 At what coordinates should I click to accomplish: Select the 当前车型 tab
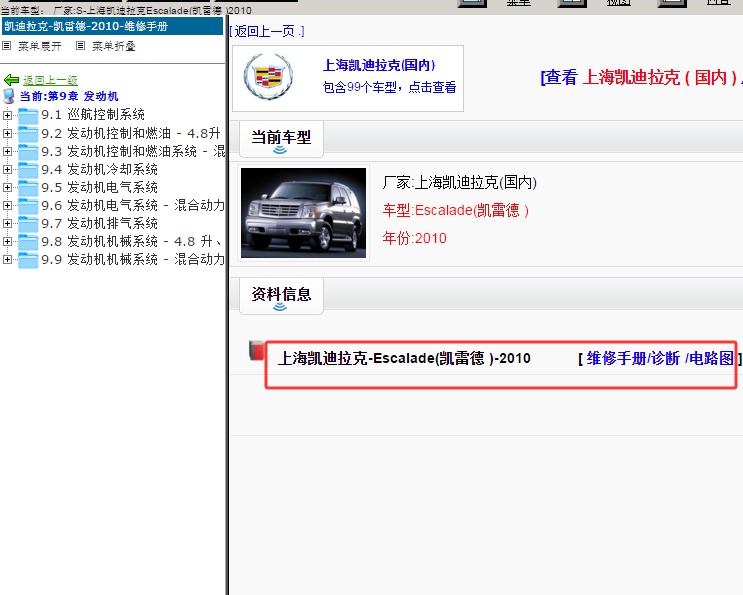[x=281, y=139]
